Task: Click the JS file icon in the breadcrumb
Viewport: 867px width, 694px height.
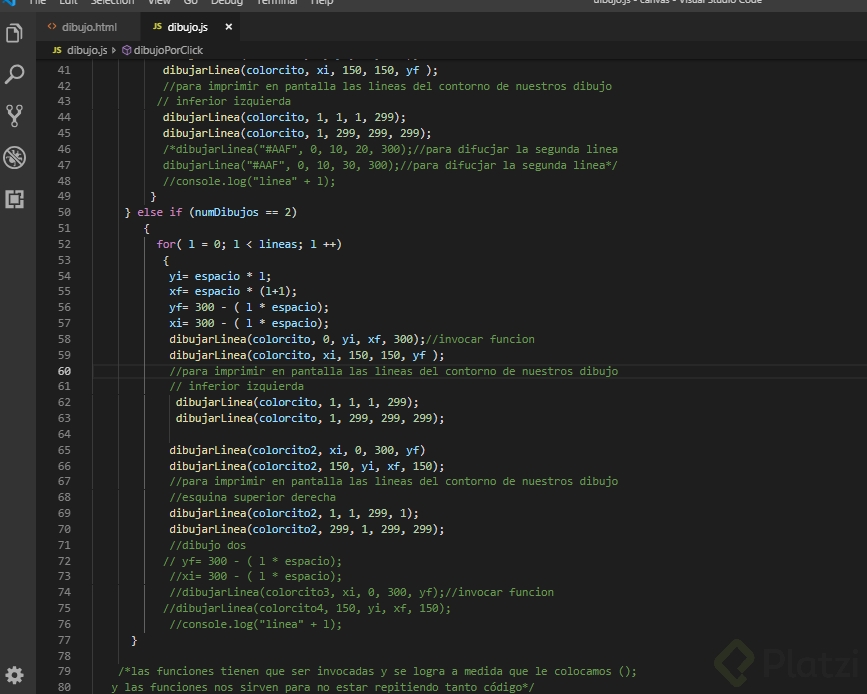Action: 57,50
